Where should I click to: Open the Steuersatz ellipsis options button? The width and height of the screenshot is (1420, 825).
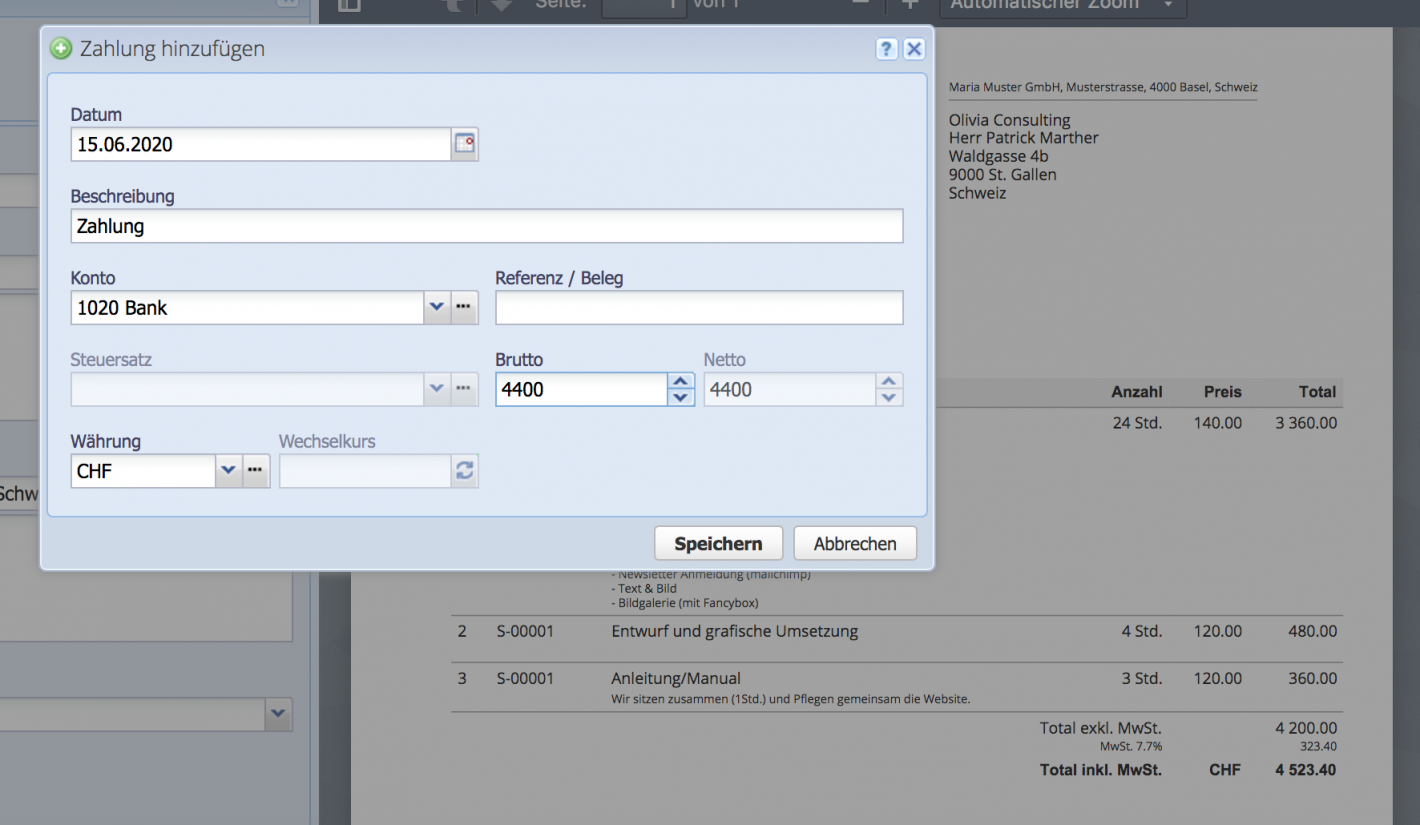click(x=463, y=388)
